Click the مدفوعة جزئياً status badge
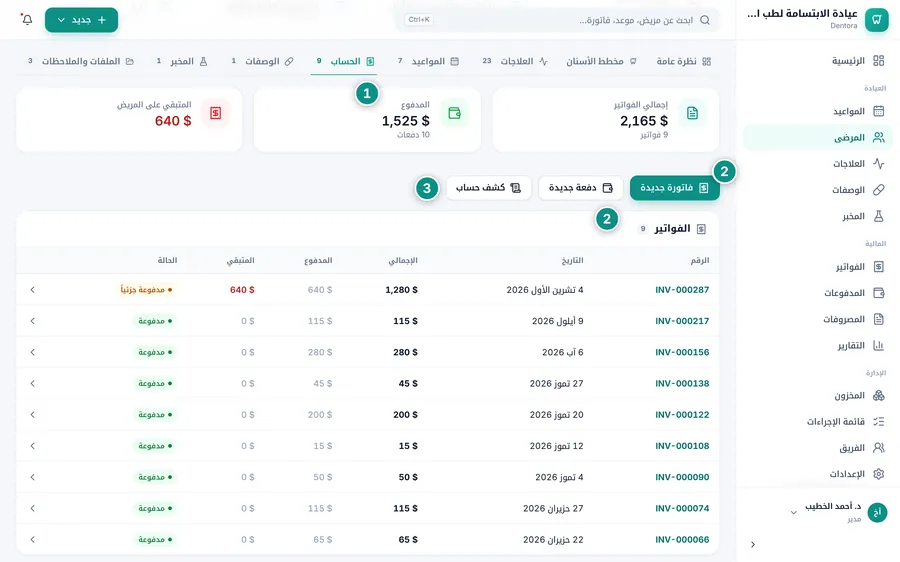Image resolution: width=900 pixels, height=562 pixels. click(x=146, y=290)
